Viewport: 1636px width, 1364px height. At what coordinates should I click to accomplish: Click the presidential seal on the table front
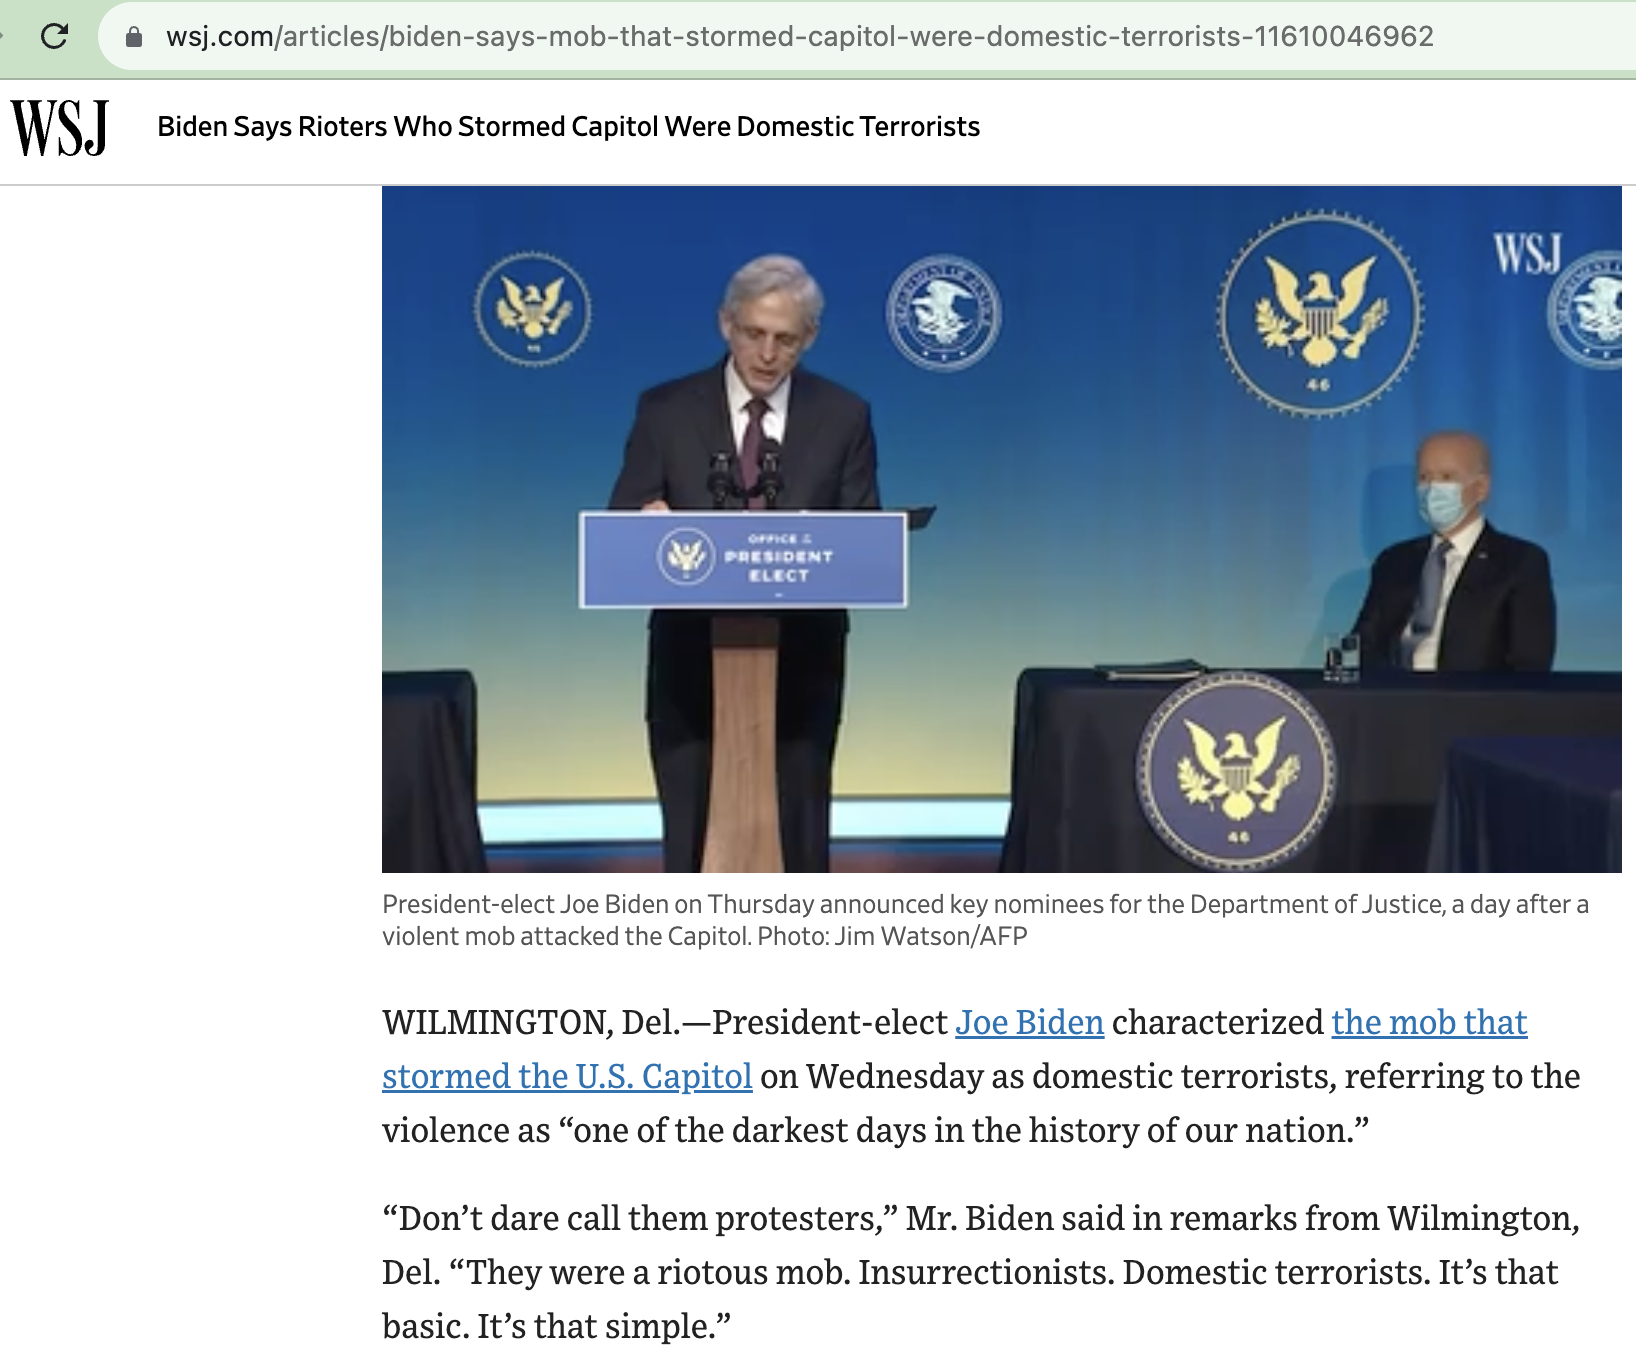click(1238, 769)
